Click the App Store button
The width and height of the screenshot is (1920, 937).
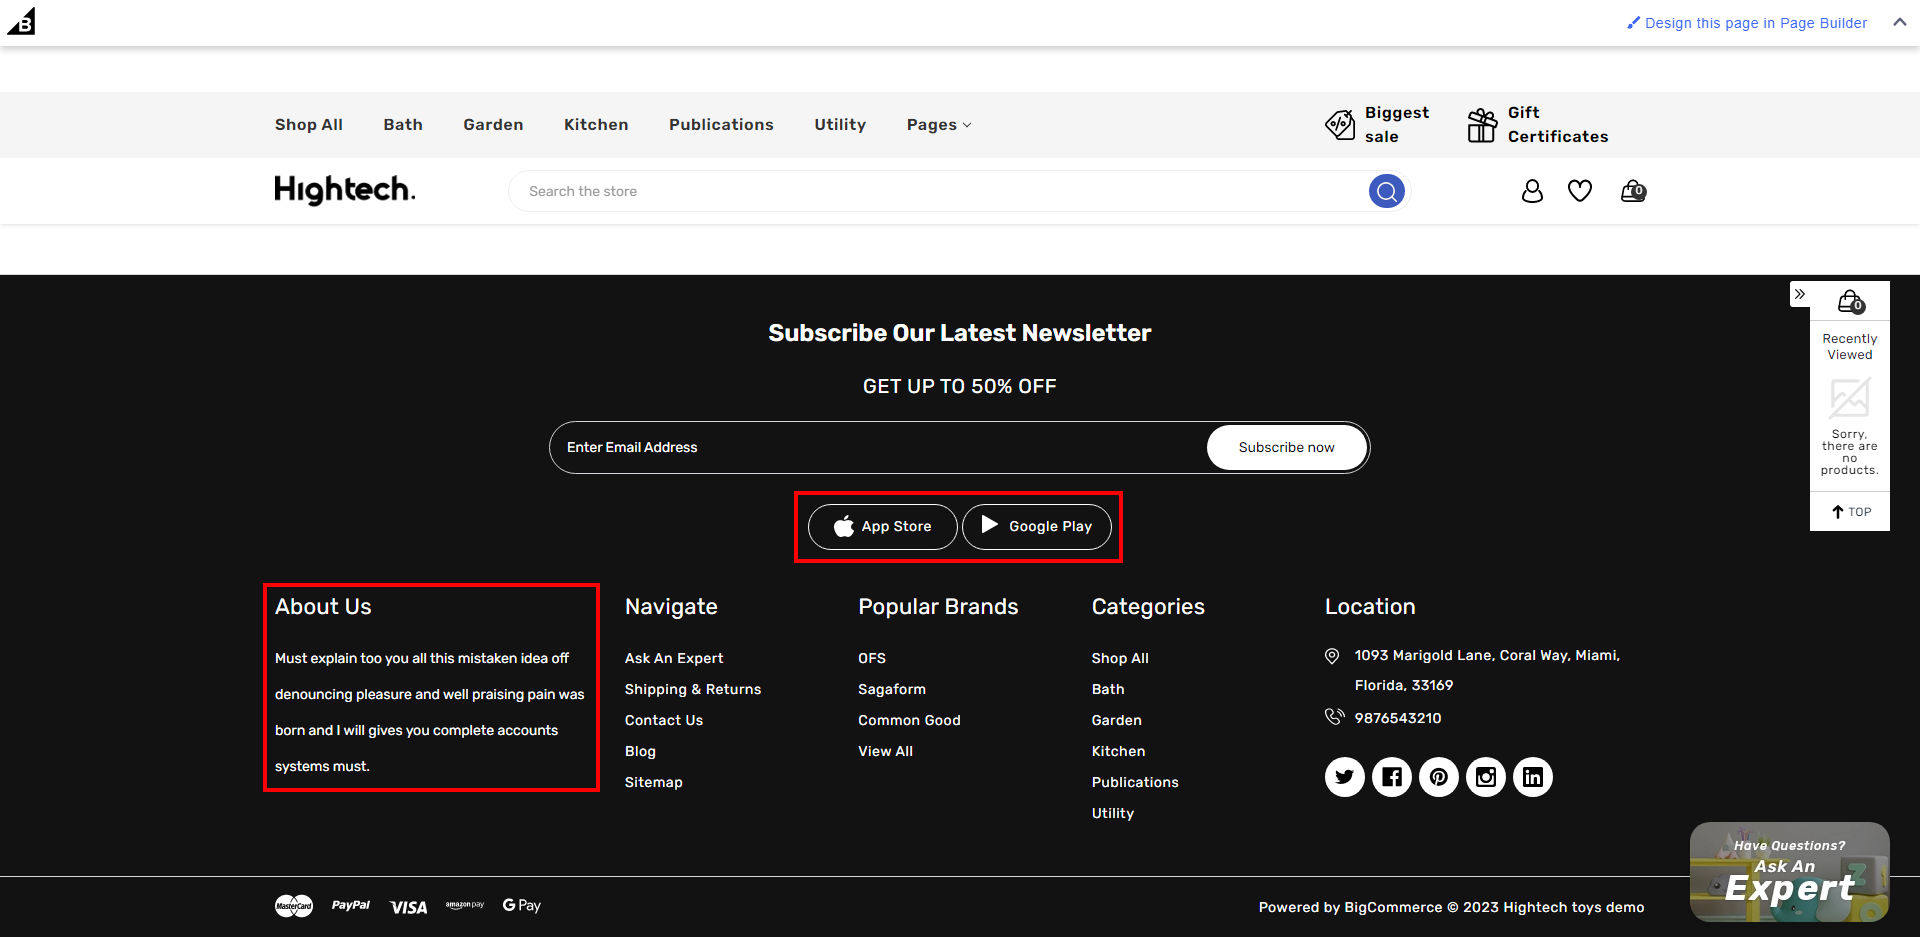pyautogui.click(x=882, y=527)
